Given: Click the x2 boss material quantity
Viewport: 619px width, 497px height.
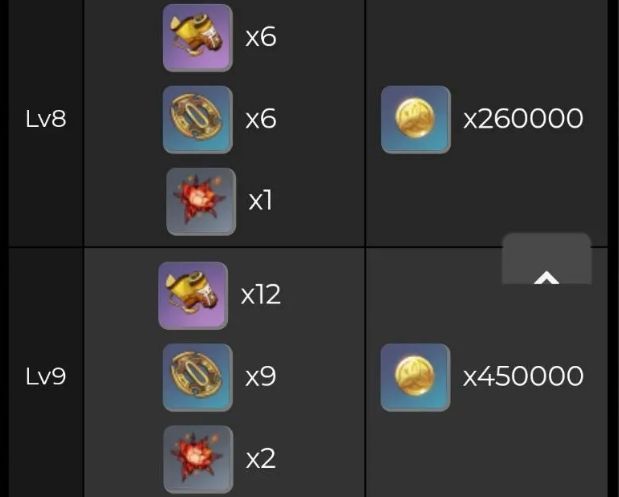Looking at the screenshot, I should tap(261, 459).
